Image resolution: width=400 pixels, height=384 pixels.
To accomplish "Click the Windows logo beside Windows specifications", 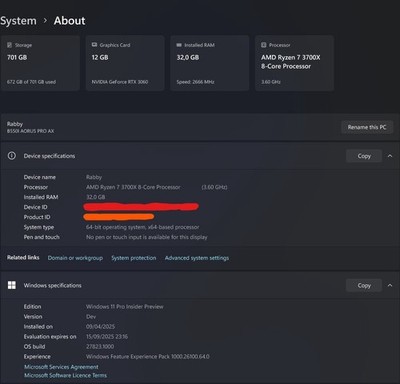I will pos(12,285).
